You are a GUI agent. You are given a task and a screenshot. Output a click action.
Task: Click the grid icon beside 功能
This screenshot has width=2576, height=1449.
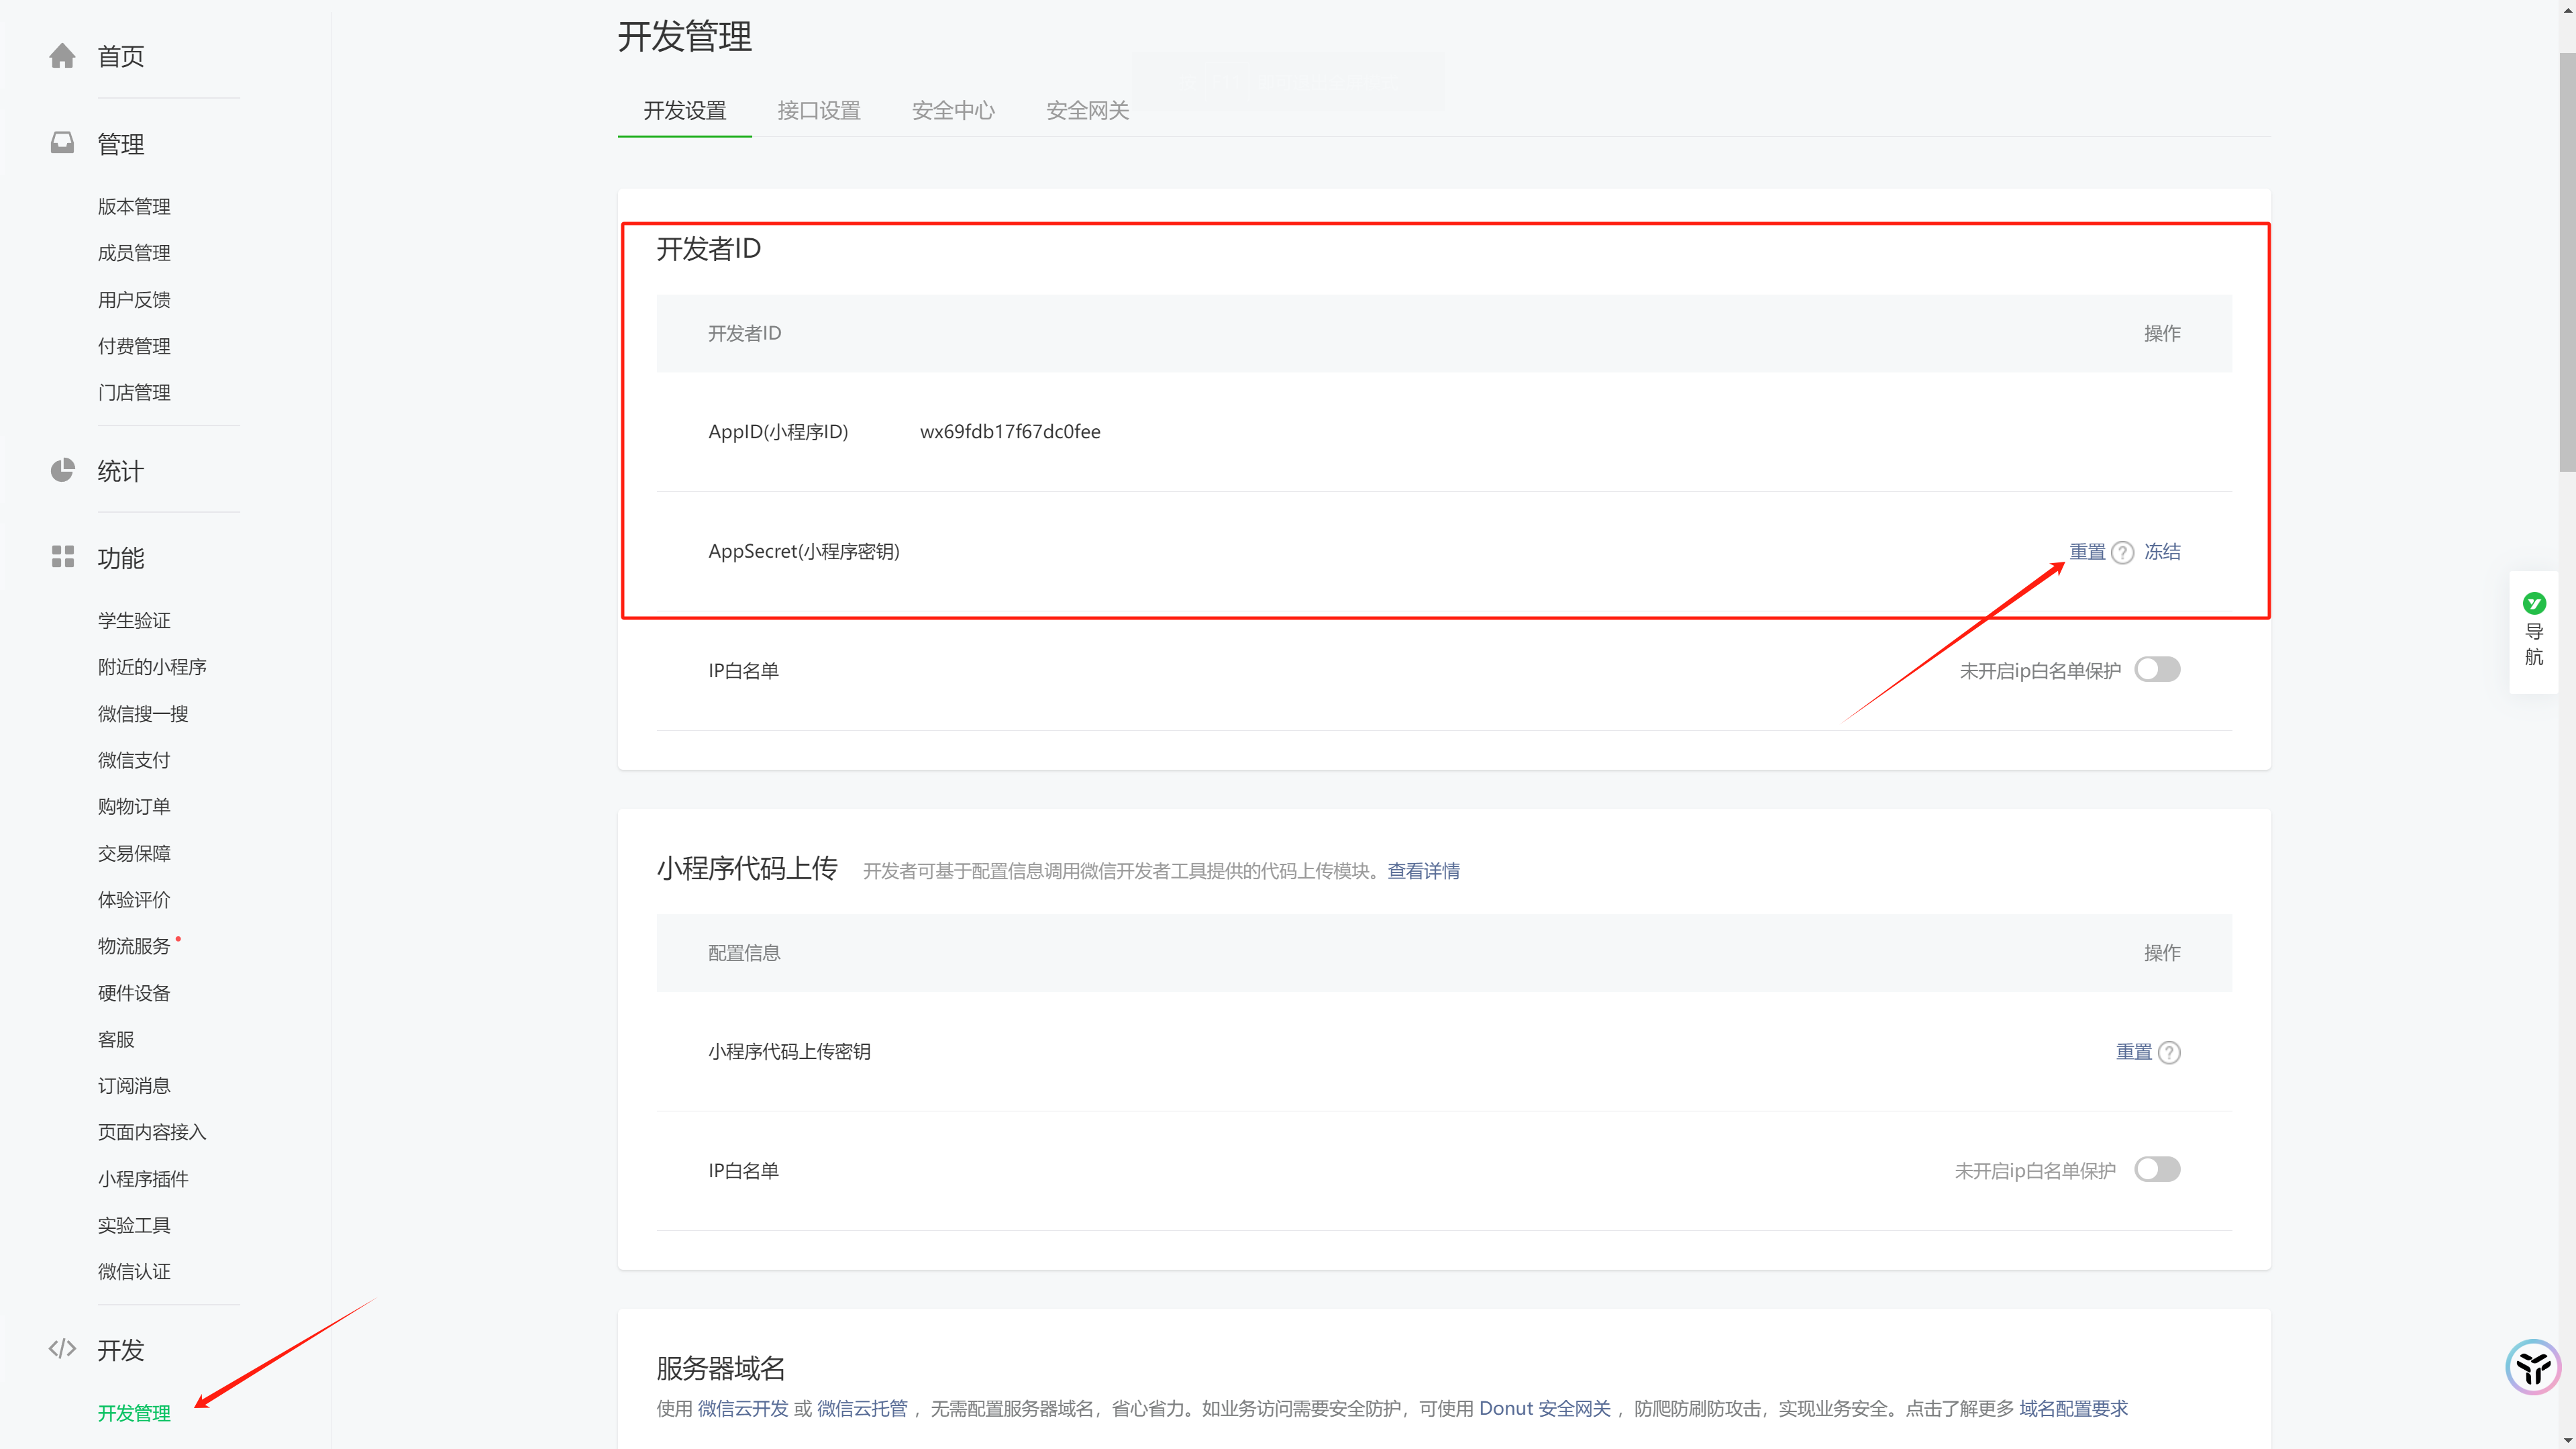[62, 557]
